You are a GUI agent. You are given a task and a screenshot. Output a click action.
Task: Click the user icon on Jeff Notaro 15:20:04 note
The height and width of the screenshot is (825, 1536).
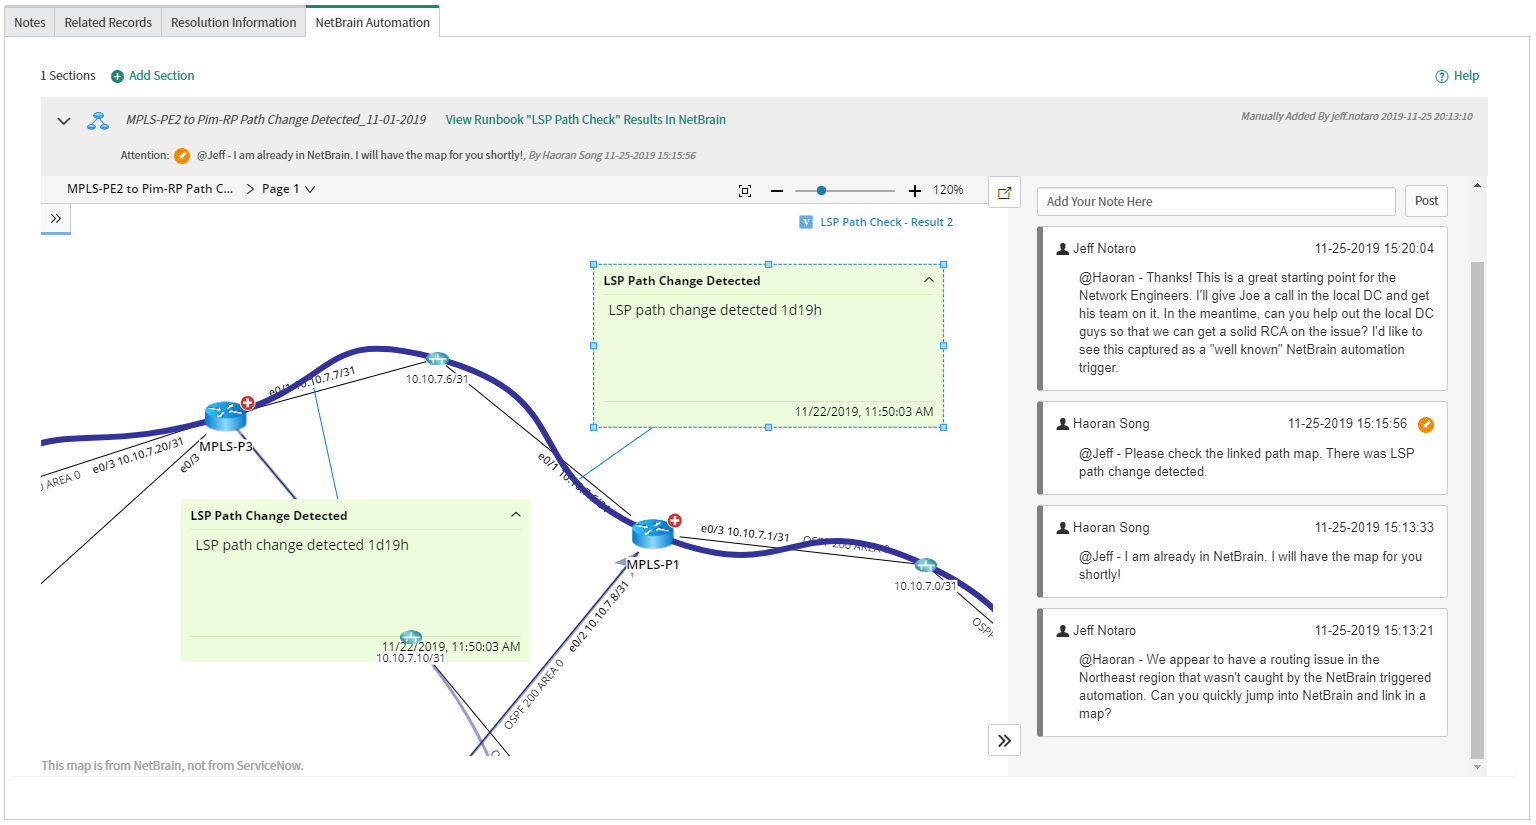click(1063, 248)
